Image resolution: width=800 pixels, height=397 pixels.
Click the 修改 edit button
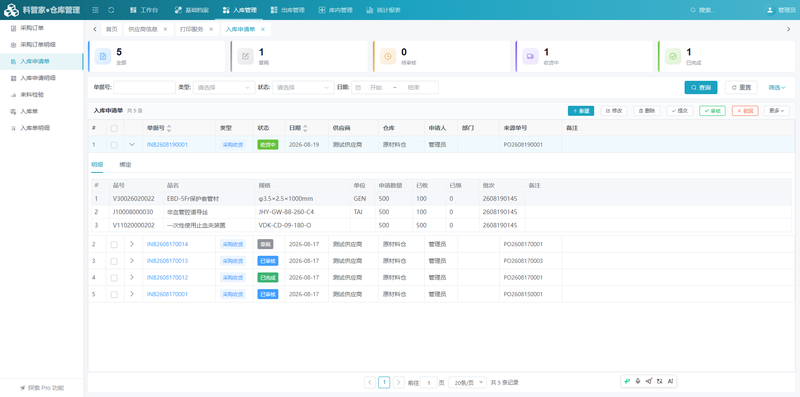614,111
